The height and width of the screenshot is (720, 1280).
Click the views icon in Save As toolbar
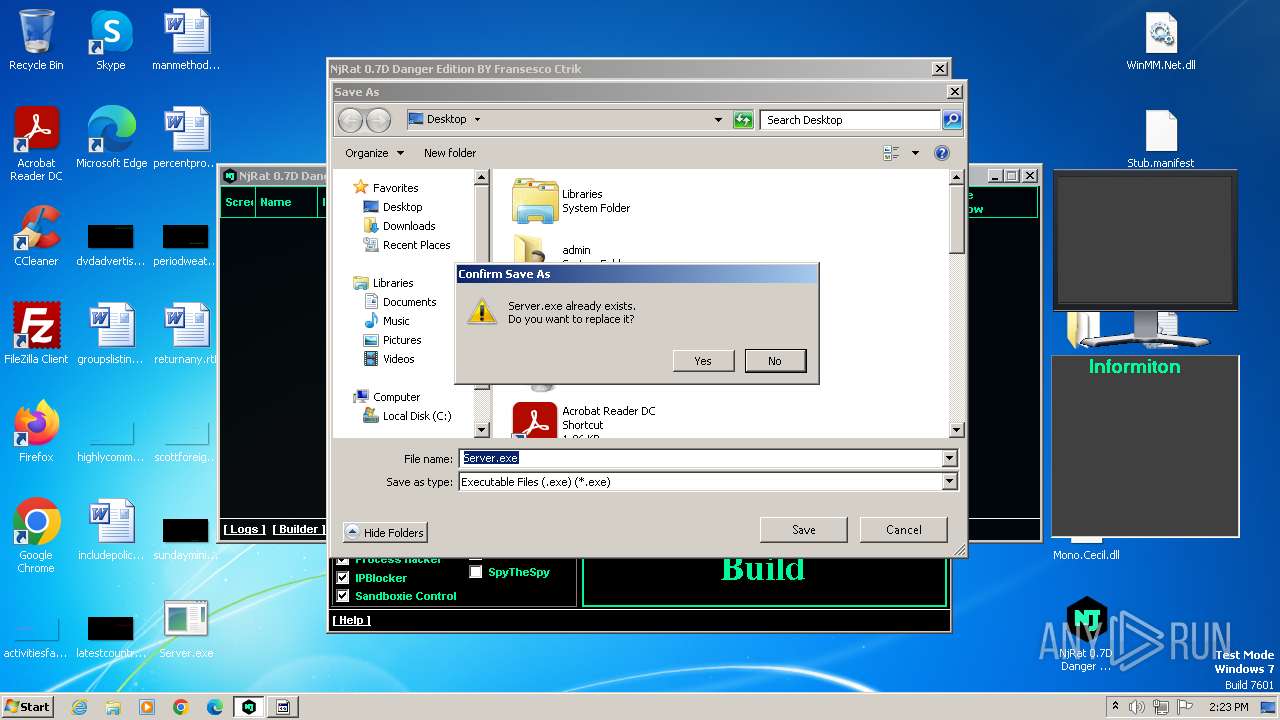pyautogui.click(x=891, y=153)
